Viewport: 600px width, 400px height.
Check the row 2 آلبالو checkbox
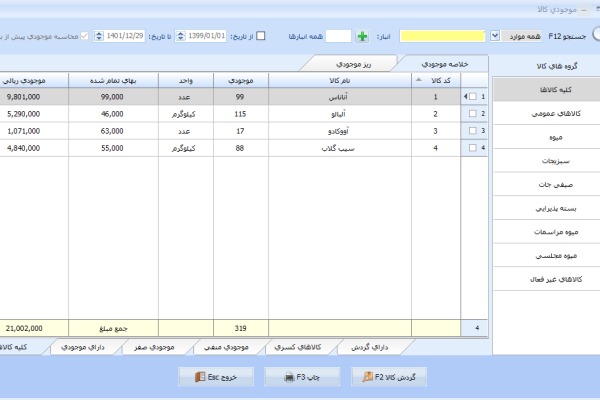(473, 114)
